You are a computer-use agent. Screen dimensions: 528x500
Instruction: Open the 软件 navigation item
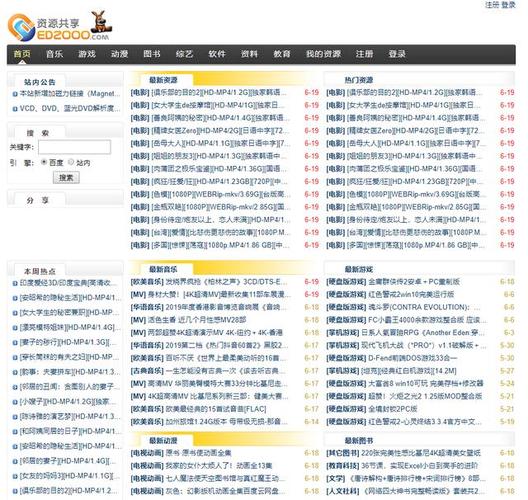(x=217, y=54)
